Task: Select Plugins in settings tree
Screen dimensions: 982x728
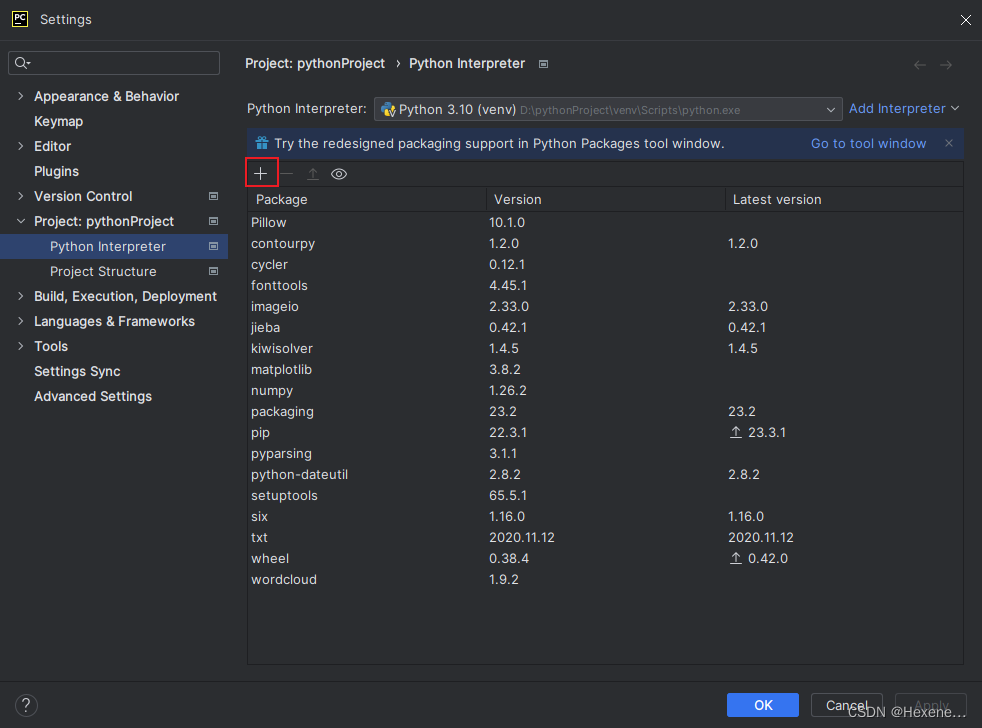Action: point(56,171)
